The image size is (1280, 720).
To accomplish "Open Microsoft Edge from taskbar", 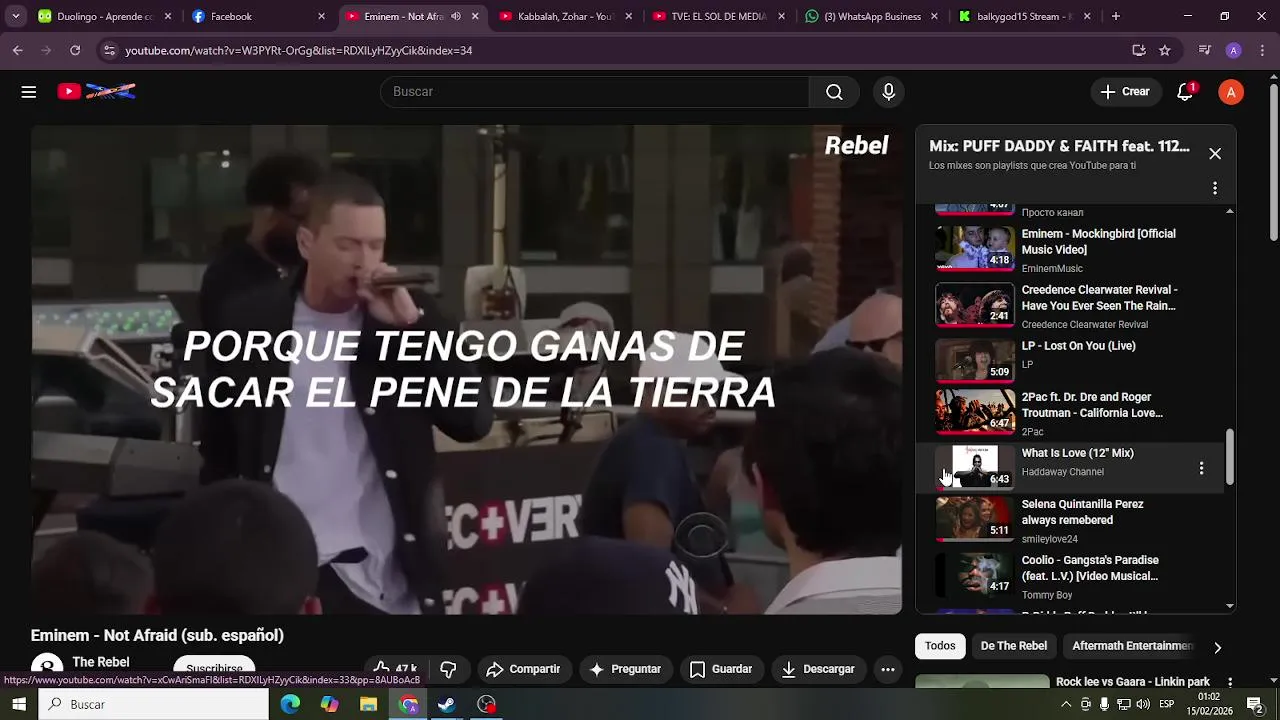I will click(290, 704).
